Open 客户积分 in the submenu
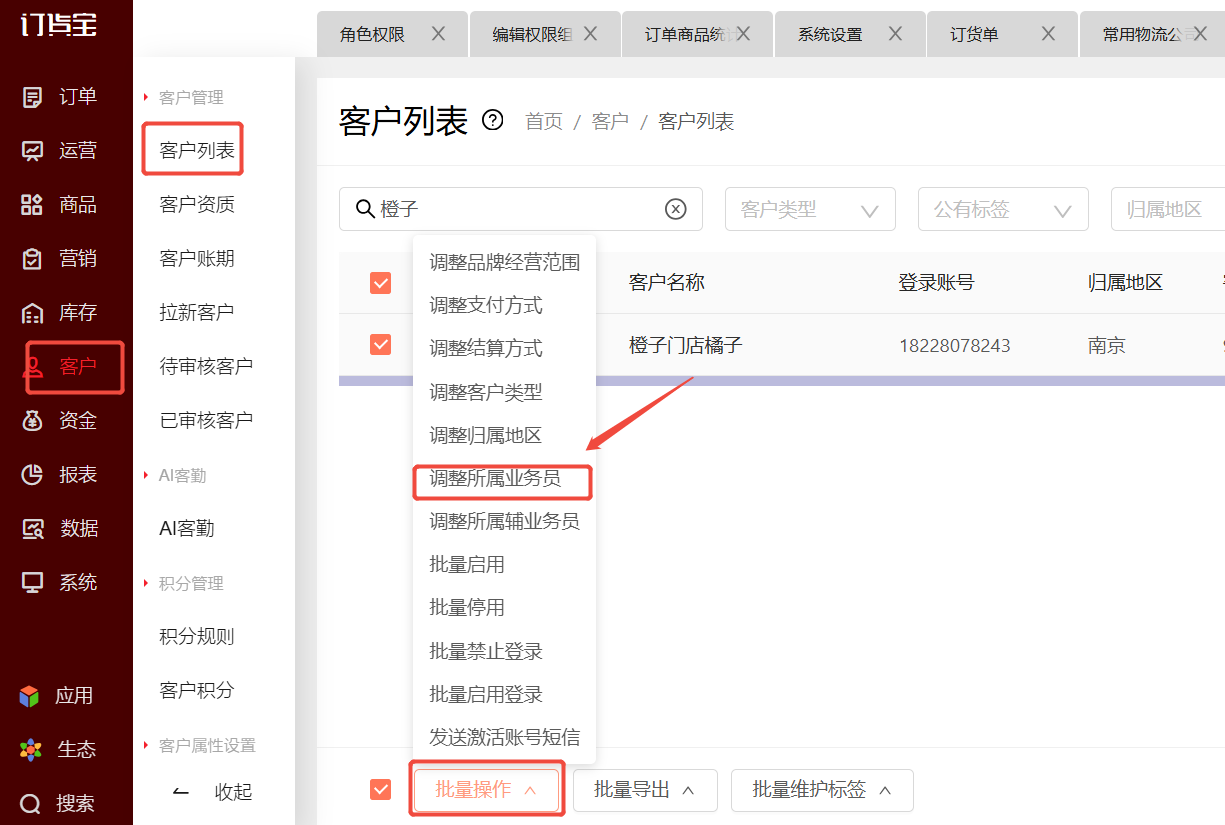 197,690
